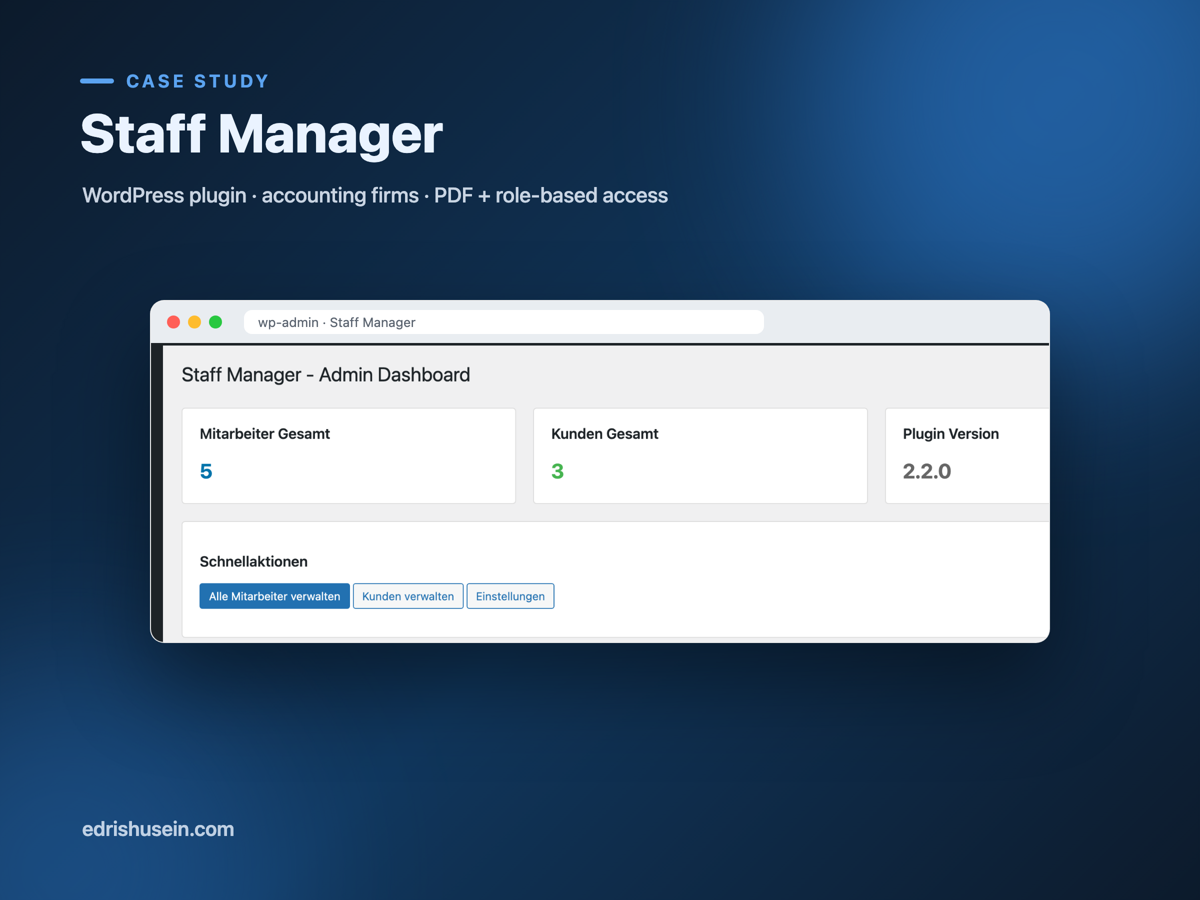This screenshot has height=900, width=1200.
Task: Open the Einstellungen button
Action: (x=510, y=596)
